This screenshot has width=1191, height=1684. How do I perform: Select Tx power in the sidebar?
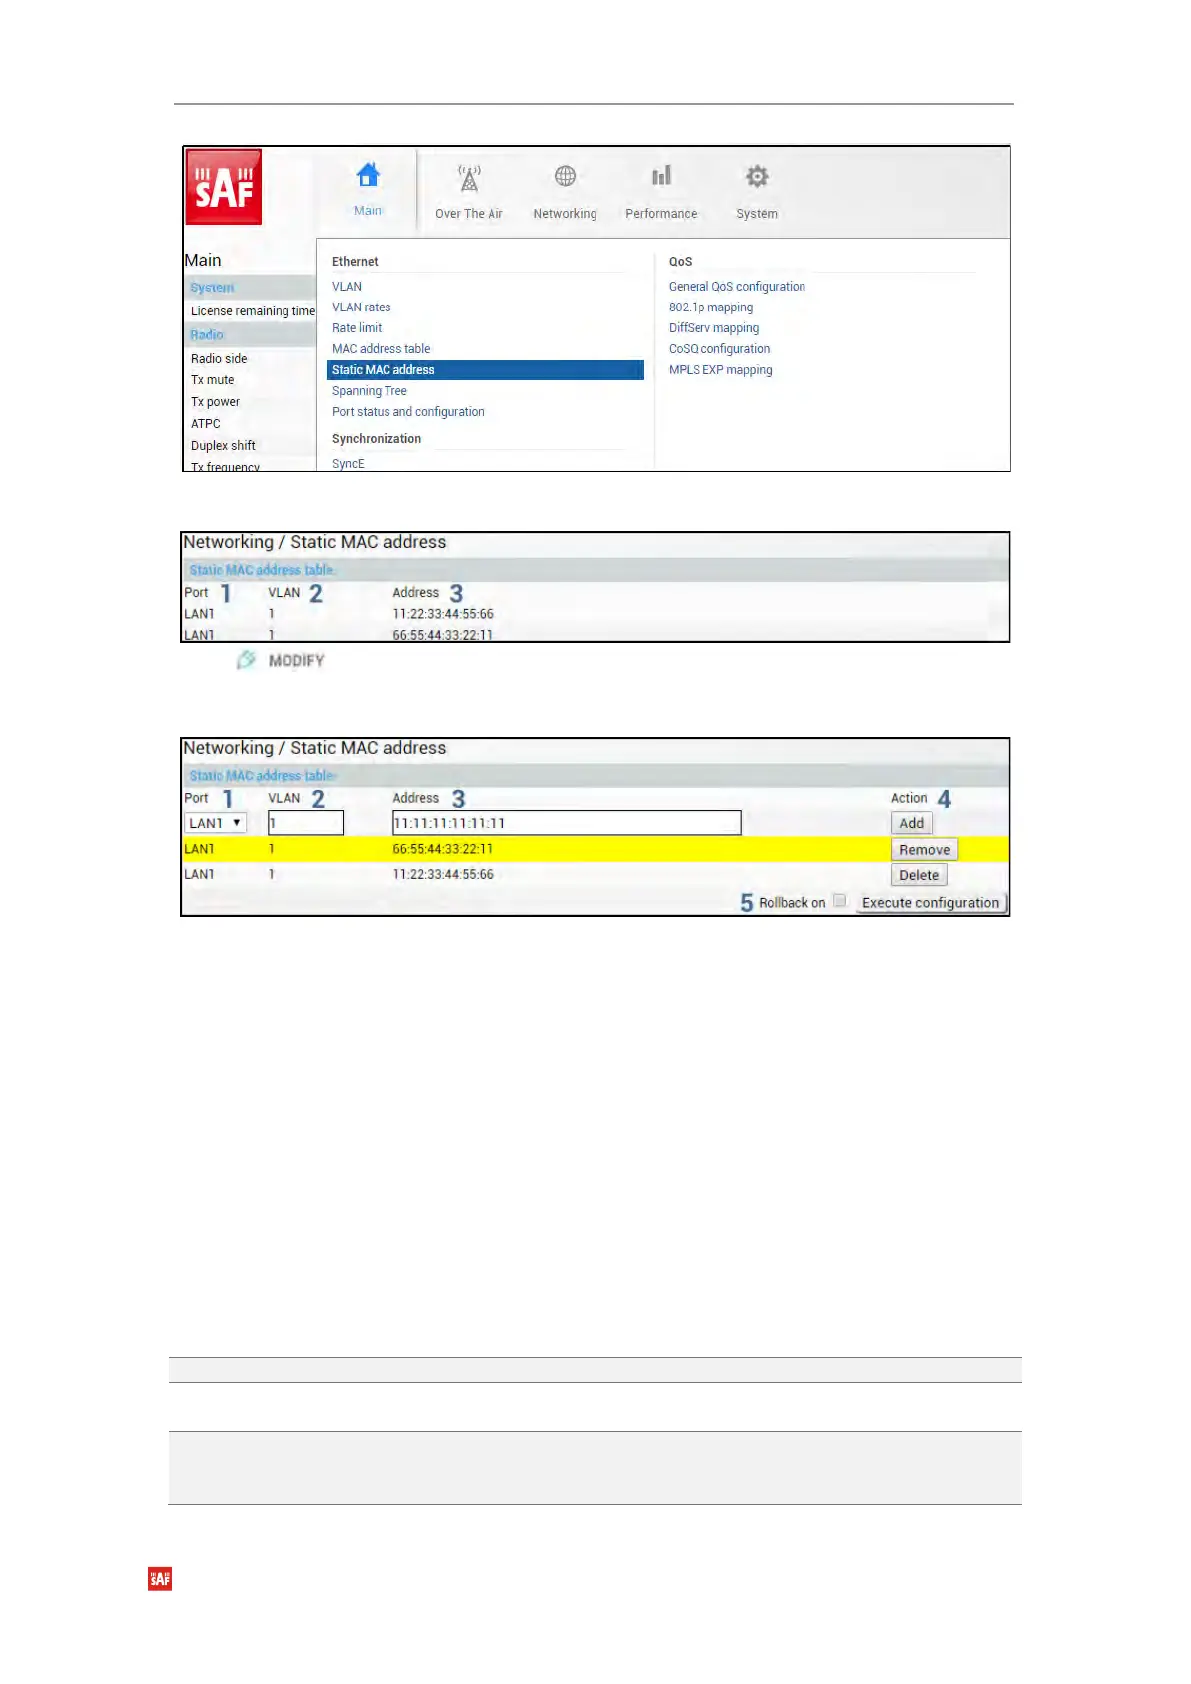[x=215, y=402]
